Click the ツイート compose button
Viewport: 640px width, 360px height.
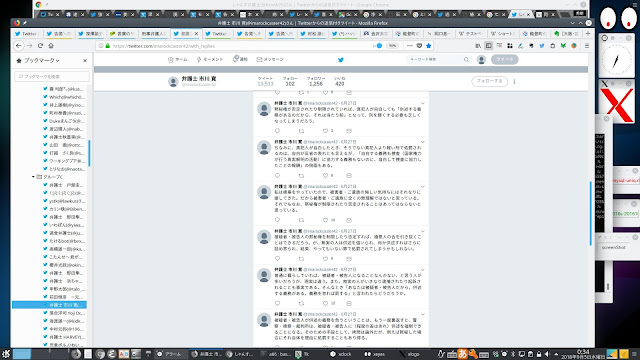tap(504, 60)
